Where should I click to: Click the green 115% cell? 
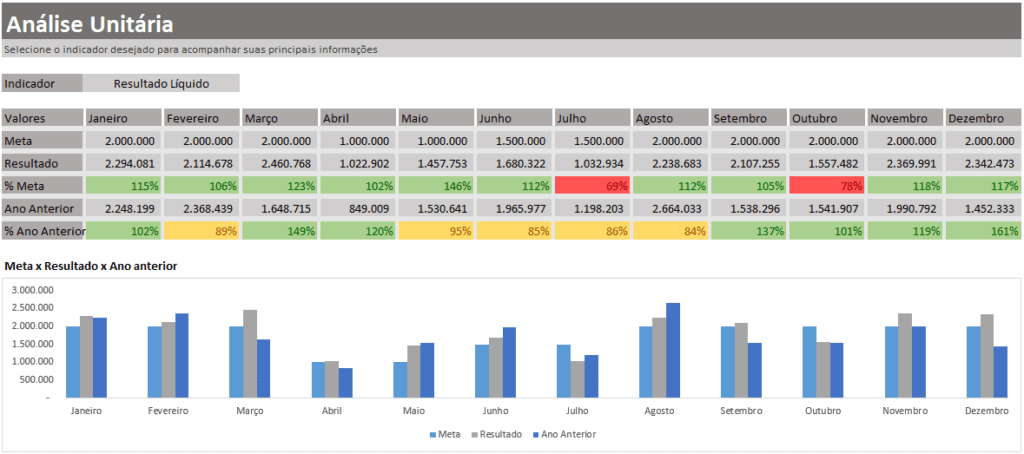[x=123, y=186]
